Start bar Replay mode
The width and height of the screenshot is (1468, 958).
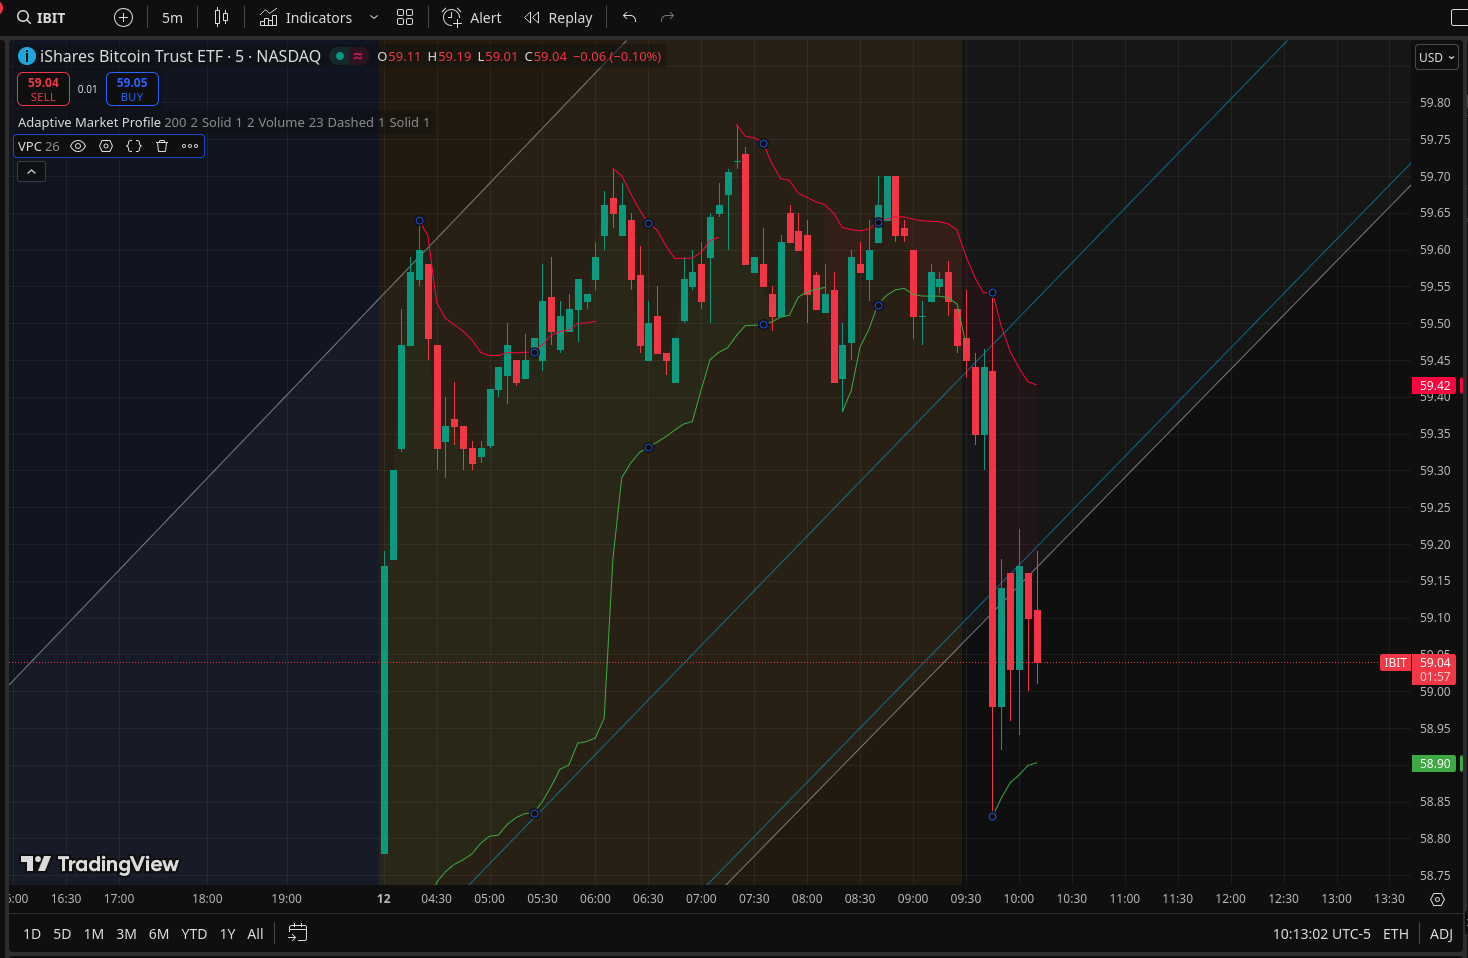[x=559, y=18]
